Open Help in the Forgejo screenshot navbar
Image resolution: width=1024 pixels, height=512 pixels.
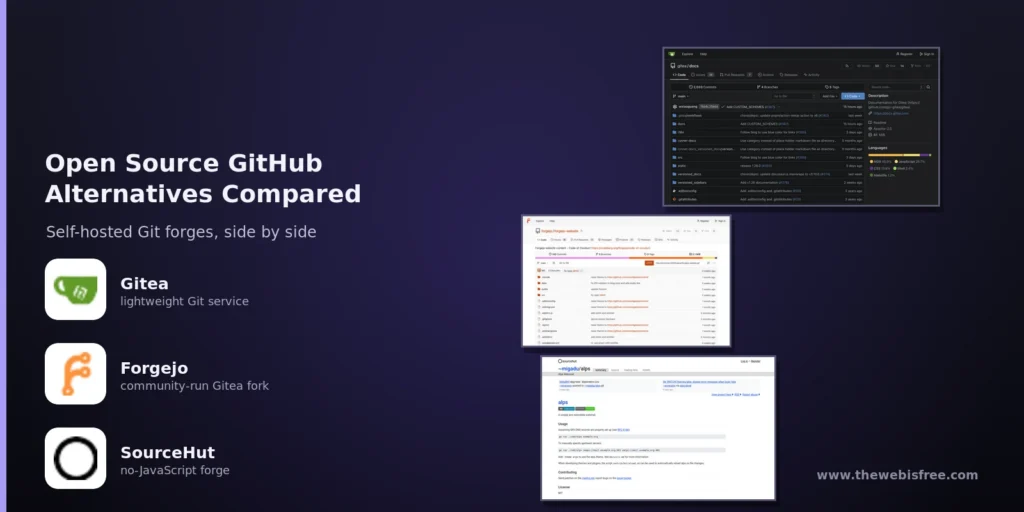click(552, 221)
